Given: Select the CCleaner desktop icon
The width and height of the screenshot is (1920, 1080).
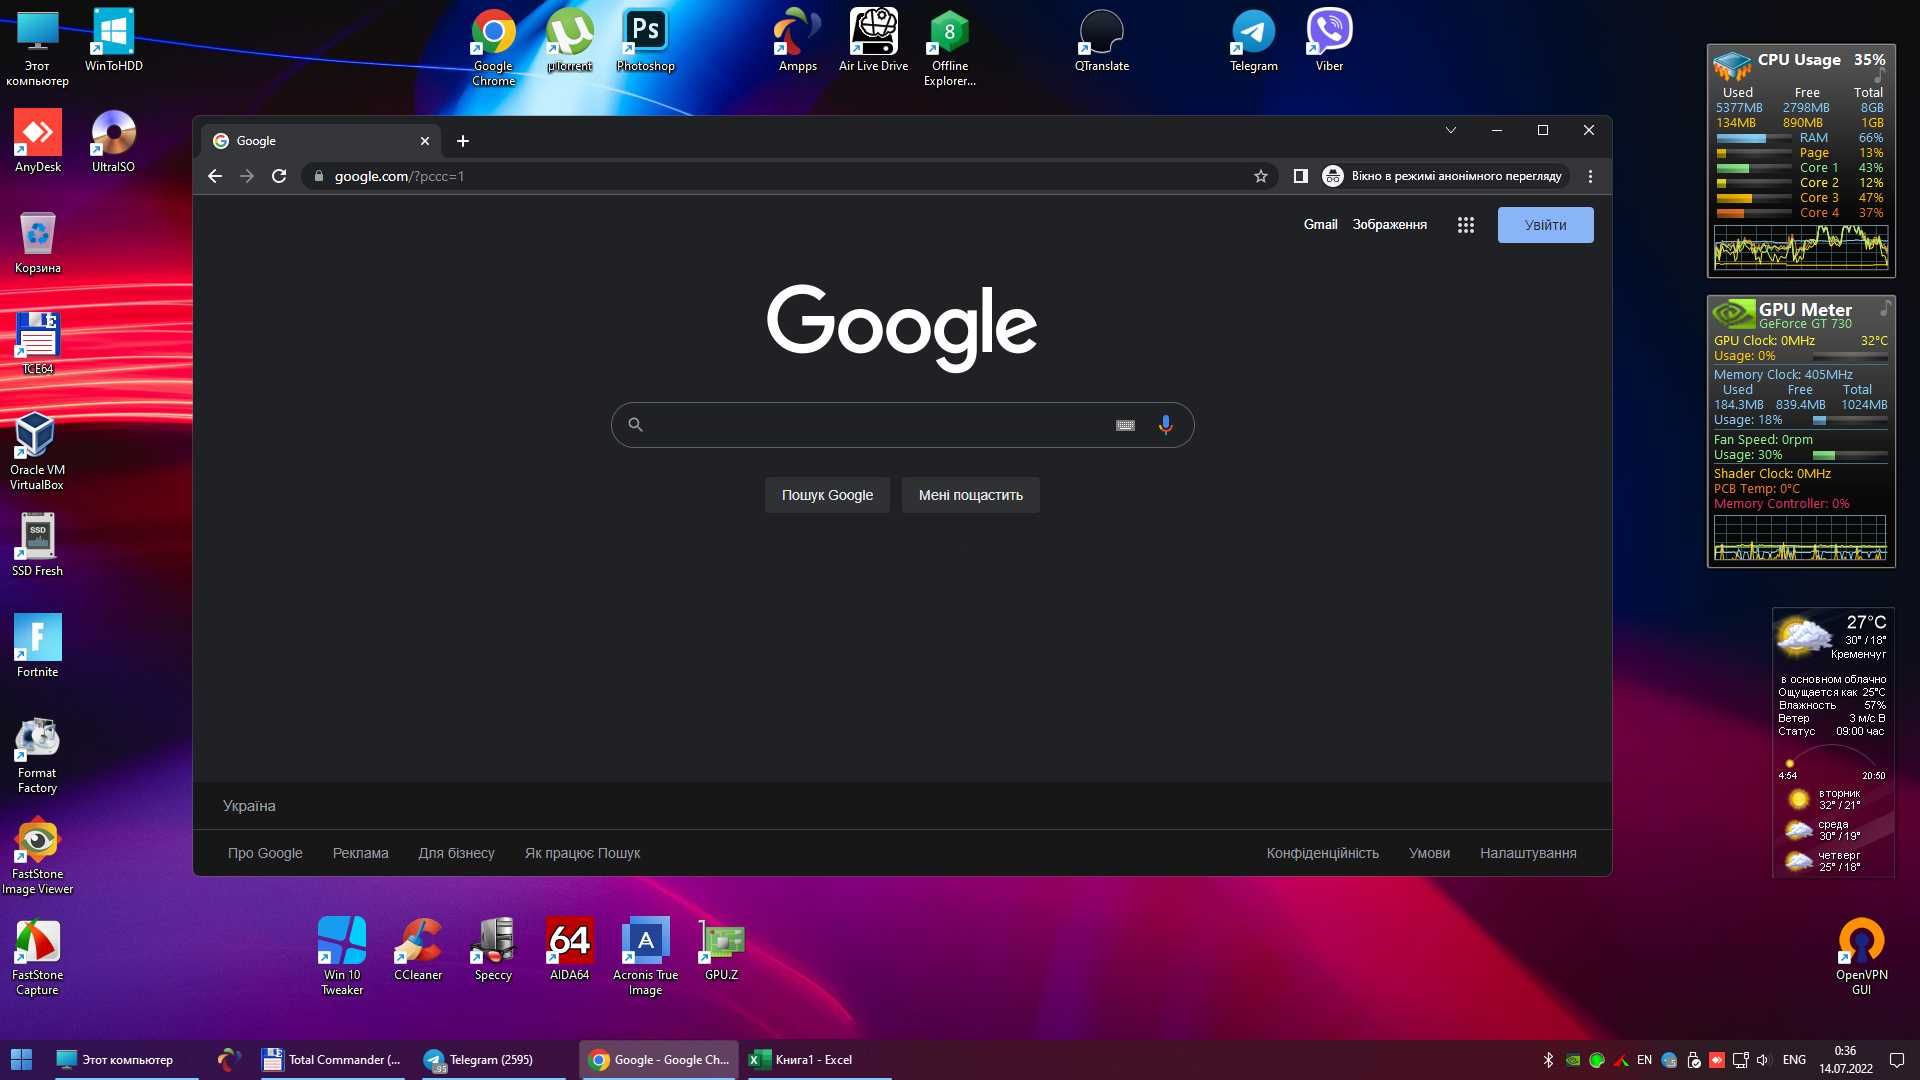Looking at the screenshot, I should click(417, 949).
